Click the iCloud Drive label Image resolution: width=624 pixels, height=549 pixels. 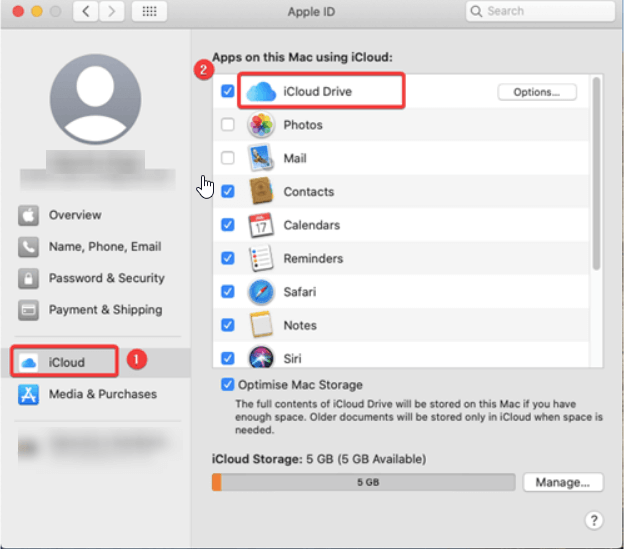coord(318,92)
